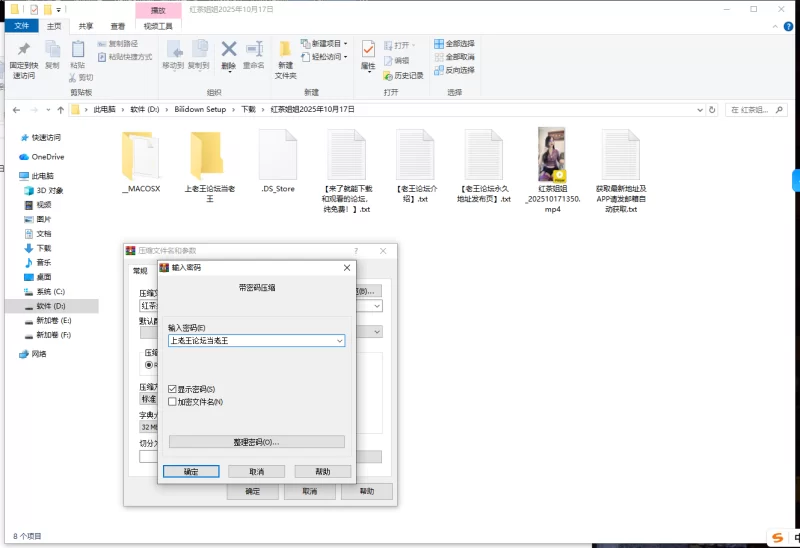
Task: Select the _MACOSX folder icon
Action: (x=140, y=155)
